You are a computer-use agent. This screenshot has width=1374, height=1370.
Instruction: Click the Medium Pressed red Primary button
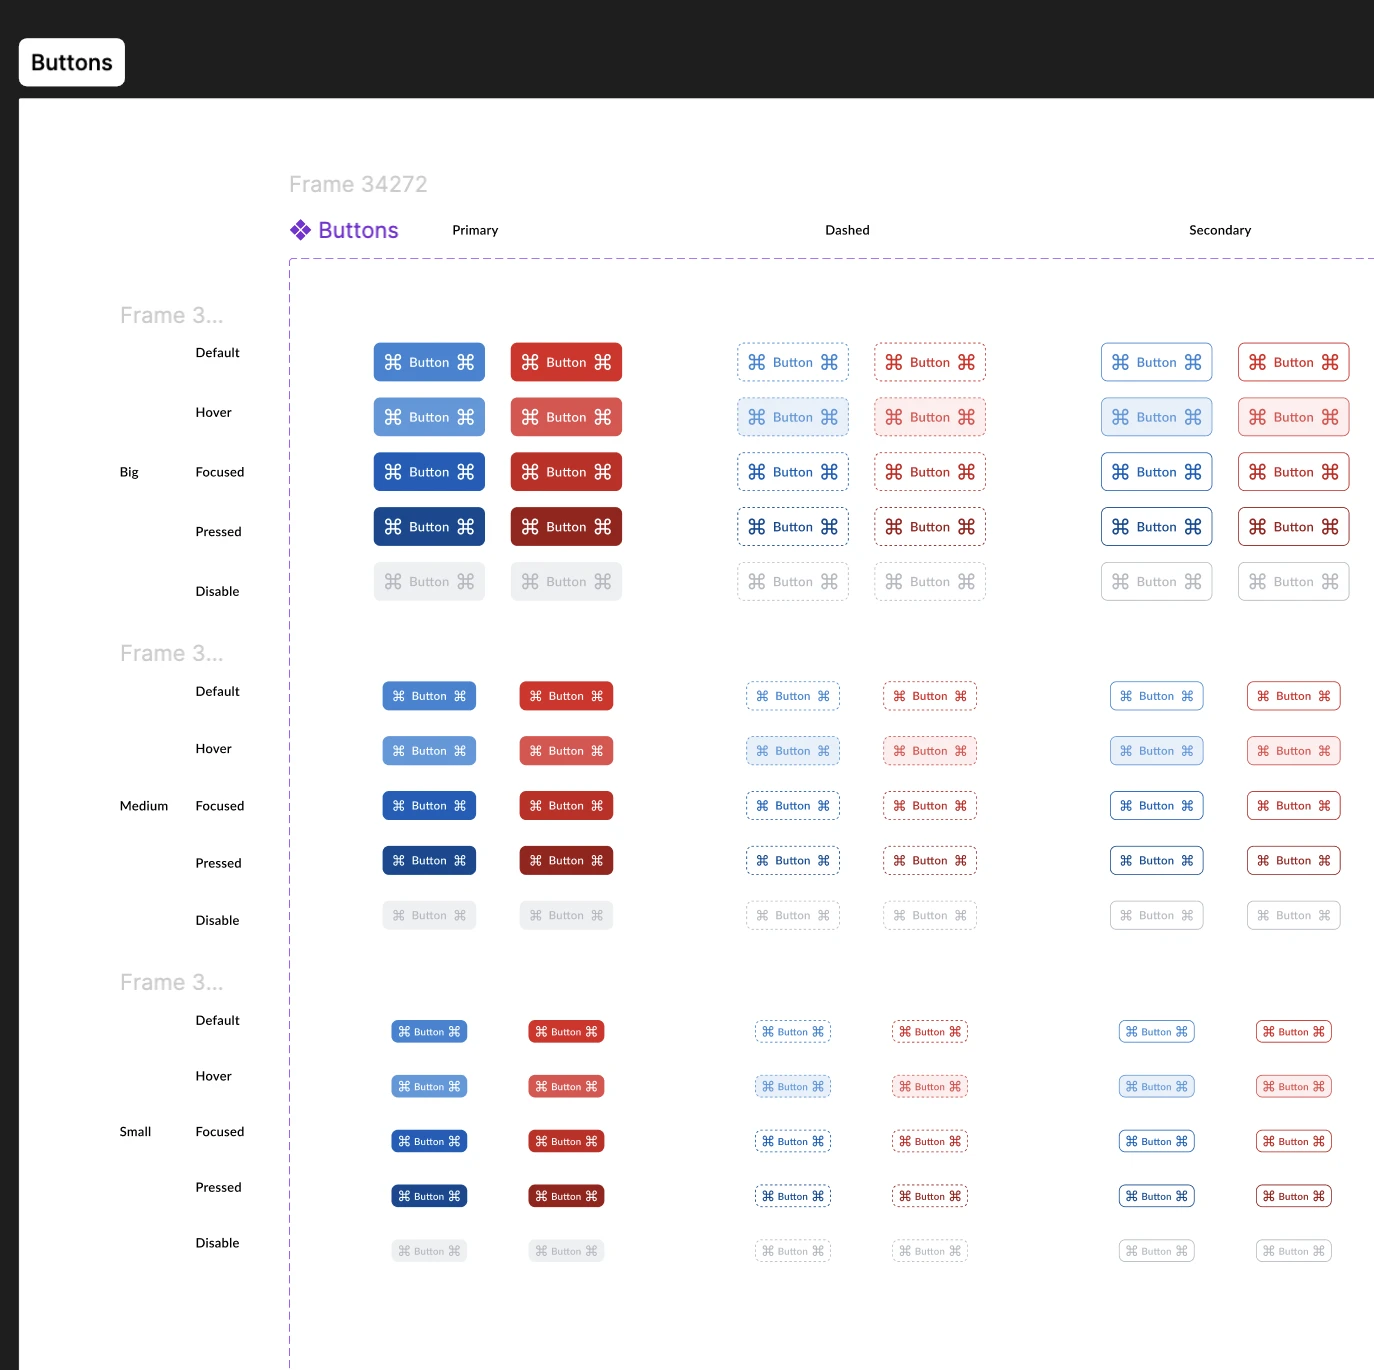tap(566, 861)
